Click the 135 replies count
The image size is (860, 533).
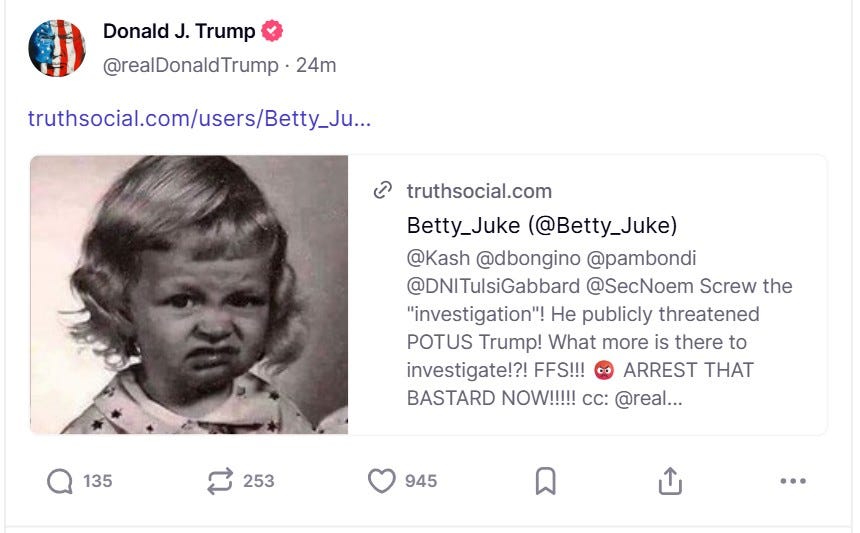98,481
